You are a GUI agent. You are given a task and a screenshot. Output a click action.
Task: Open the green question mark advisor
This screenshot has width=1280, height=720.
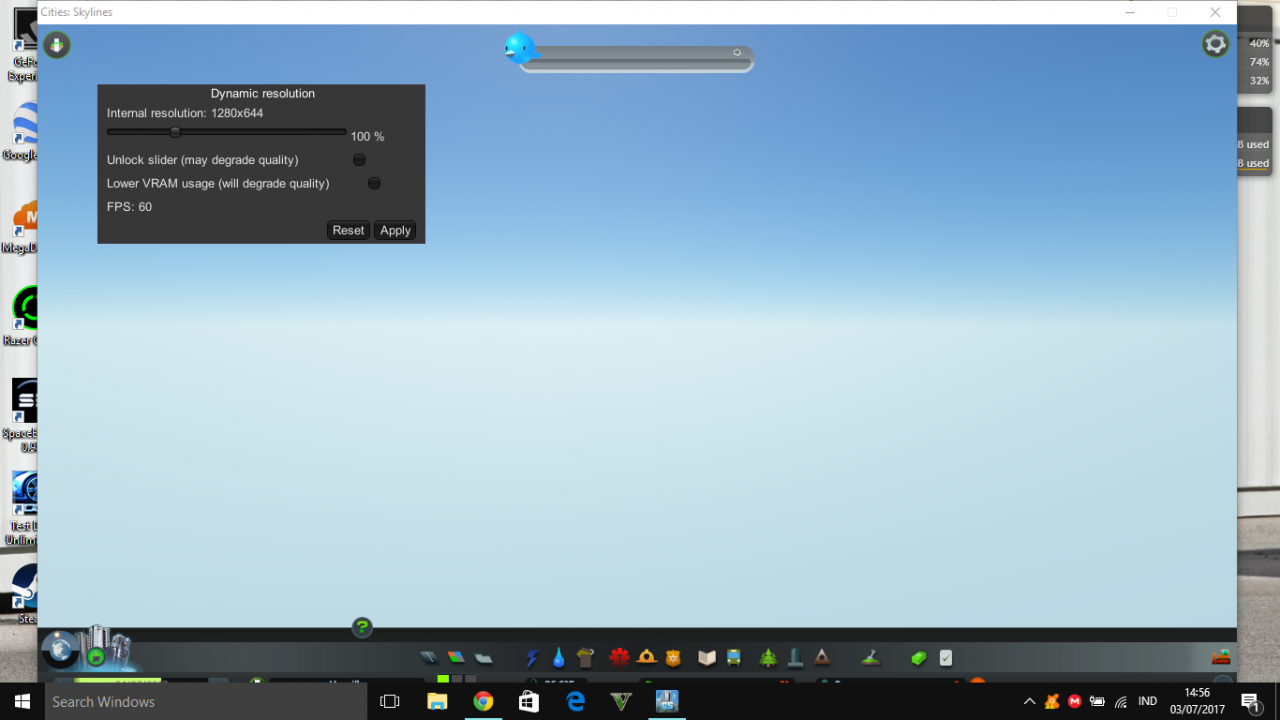[362, 627]
